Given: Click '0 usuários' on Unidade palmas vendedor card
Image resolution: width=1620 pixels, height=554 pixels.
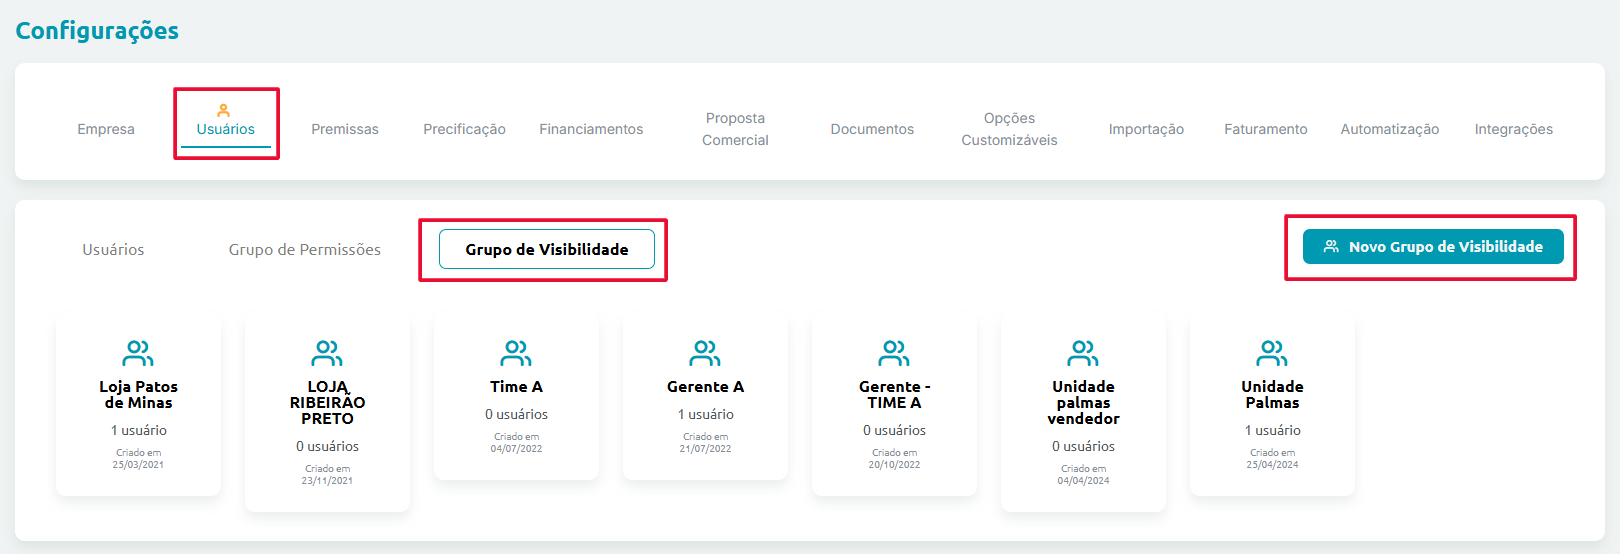Looking at the screenshot, I should pyautogui.click(x=1083, y=446).
